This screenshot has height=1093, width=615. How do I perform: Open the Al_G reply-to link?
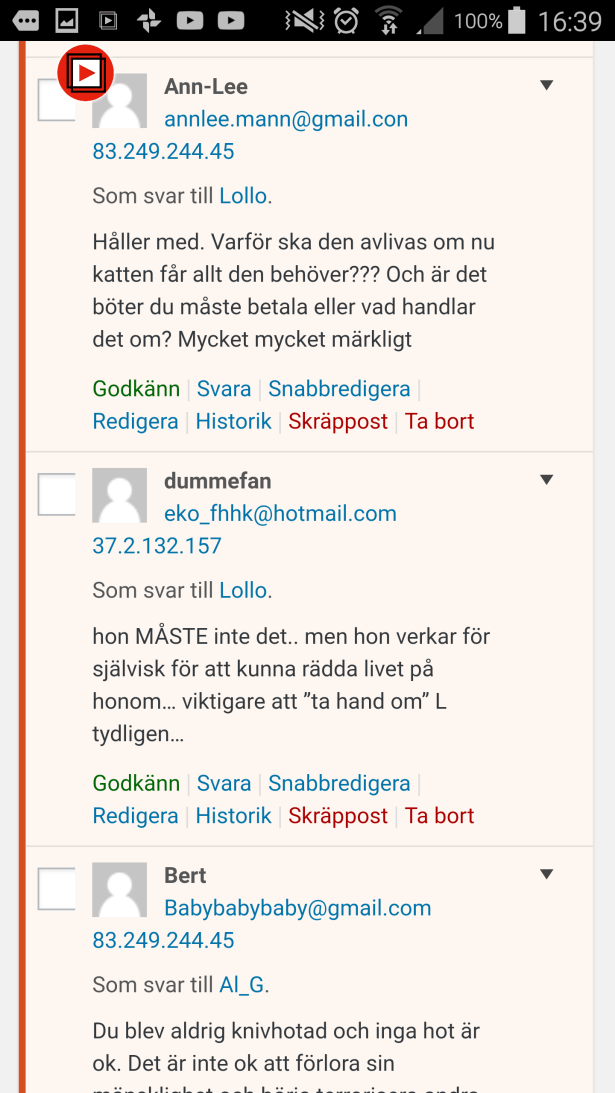241,985
